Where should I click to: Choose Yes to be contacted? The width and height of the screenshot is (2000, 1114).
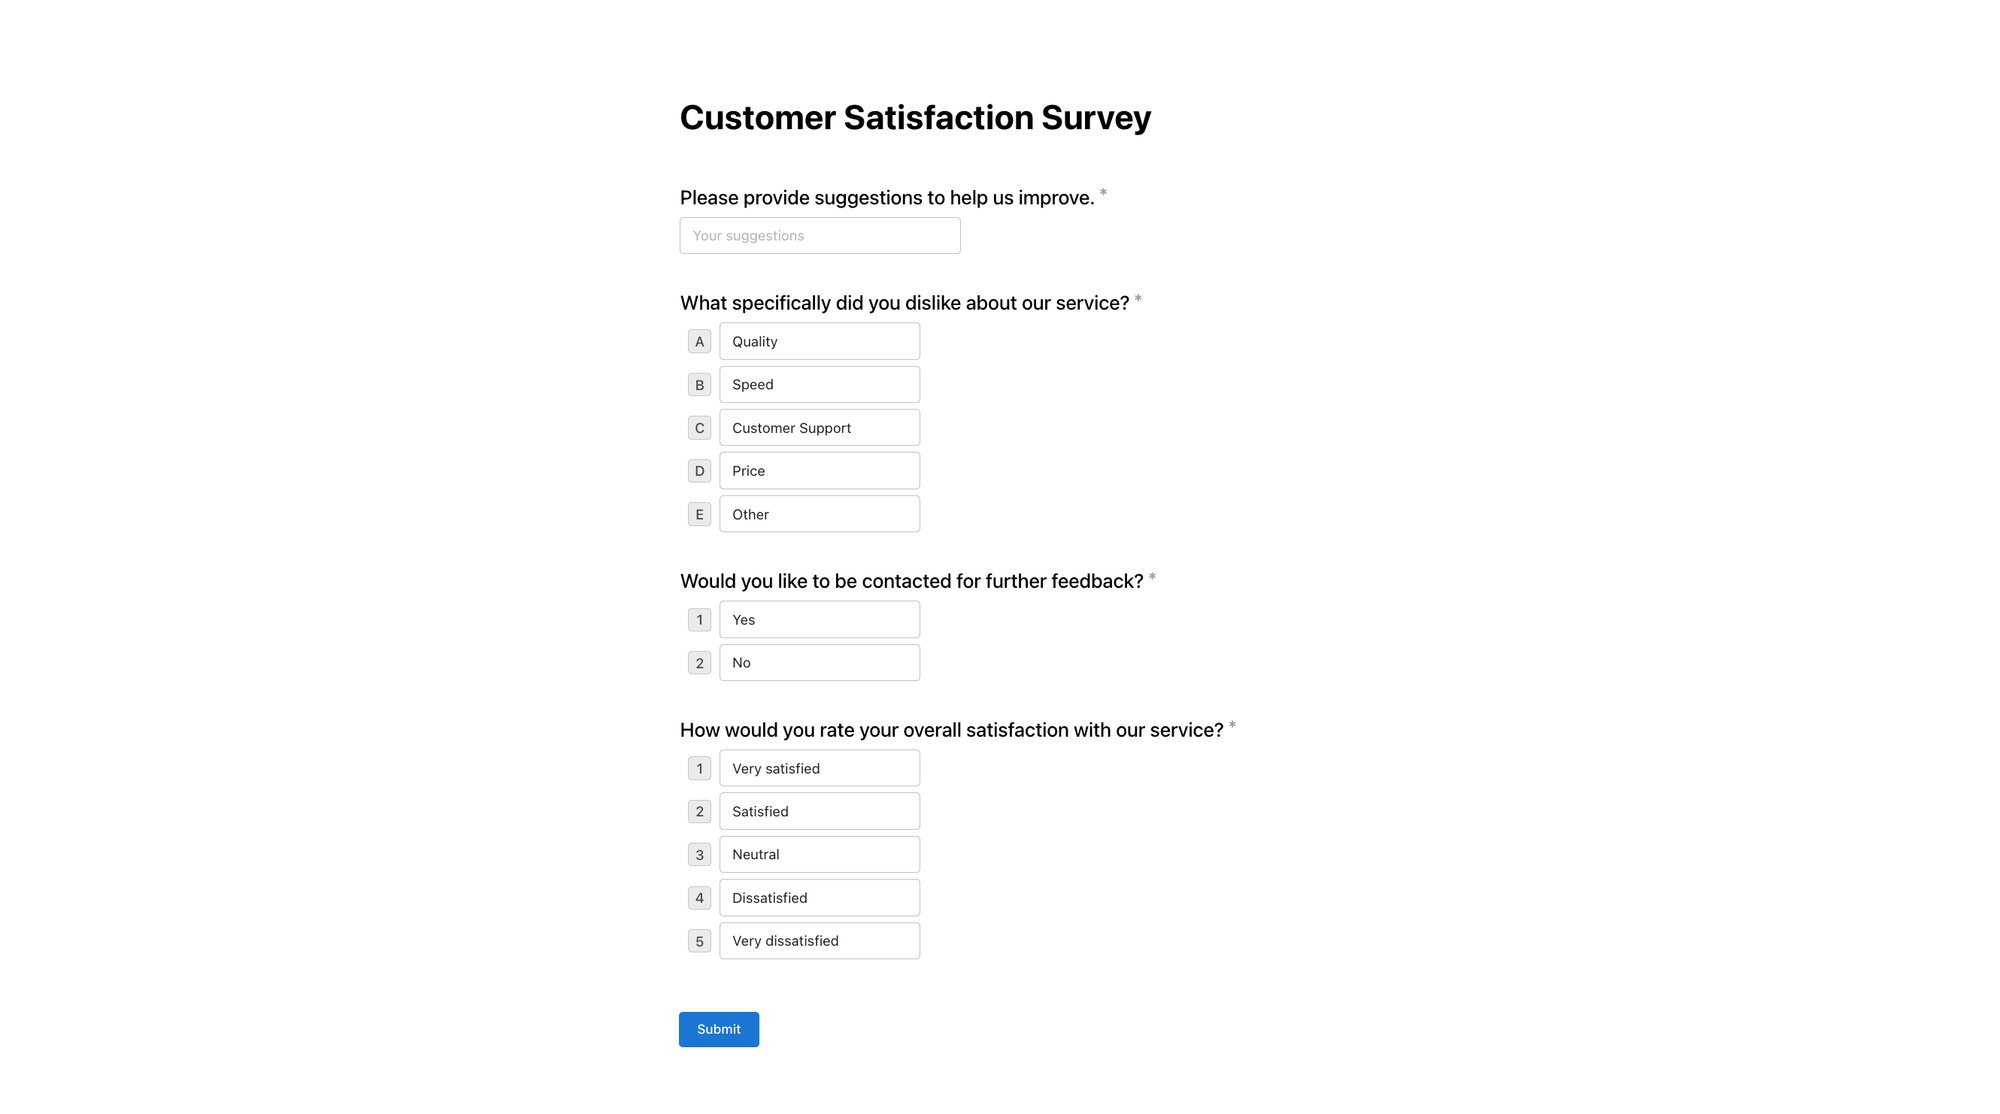pyautogui.click(x=819, y=619)
